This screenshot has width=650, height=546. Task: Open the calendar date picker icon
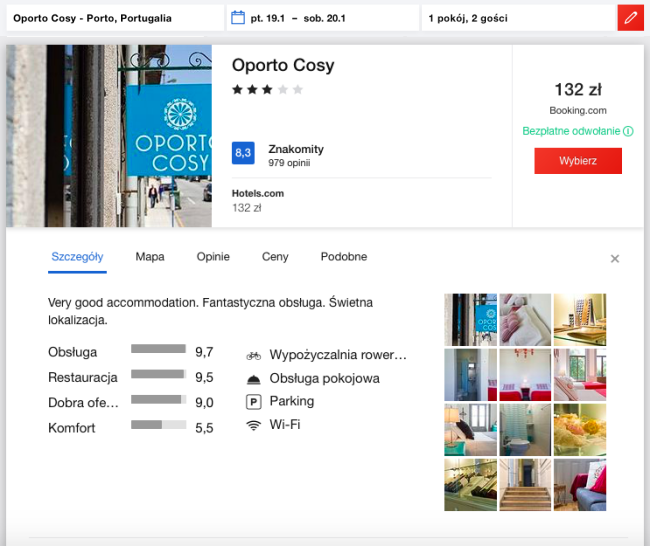point(237,18)
